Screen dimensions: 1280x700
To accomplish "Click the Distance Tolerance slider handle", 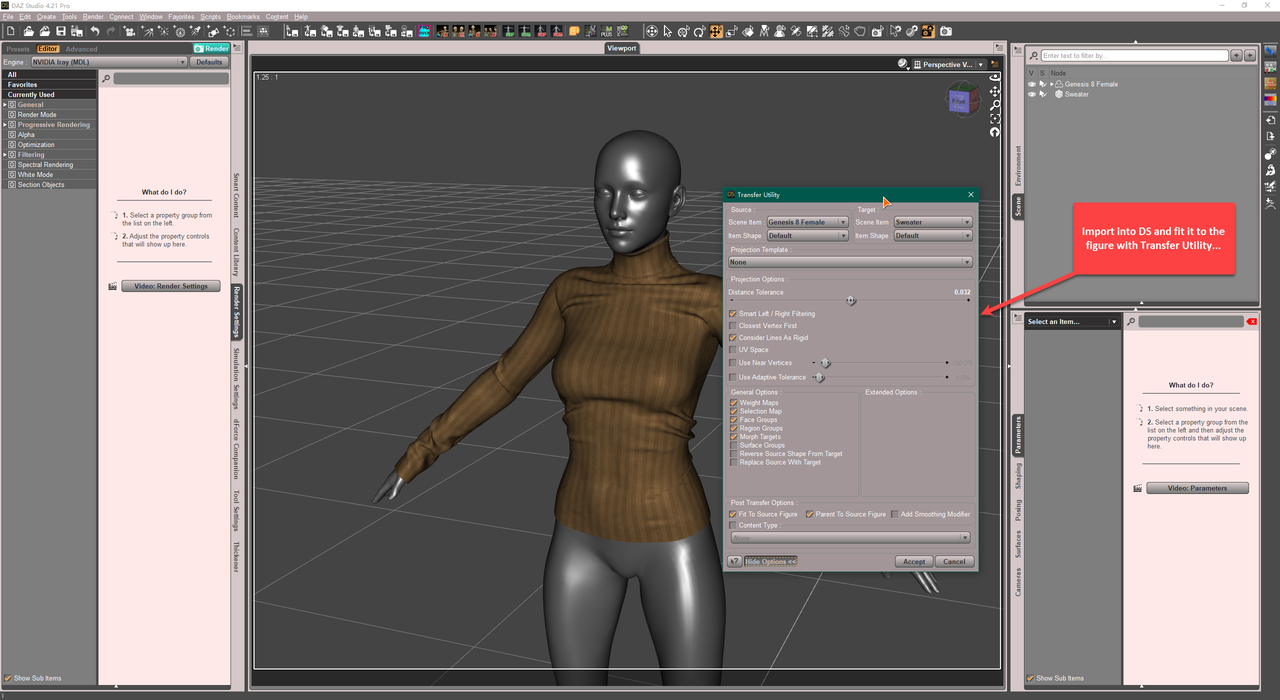I will point(851,300).
